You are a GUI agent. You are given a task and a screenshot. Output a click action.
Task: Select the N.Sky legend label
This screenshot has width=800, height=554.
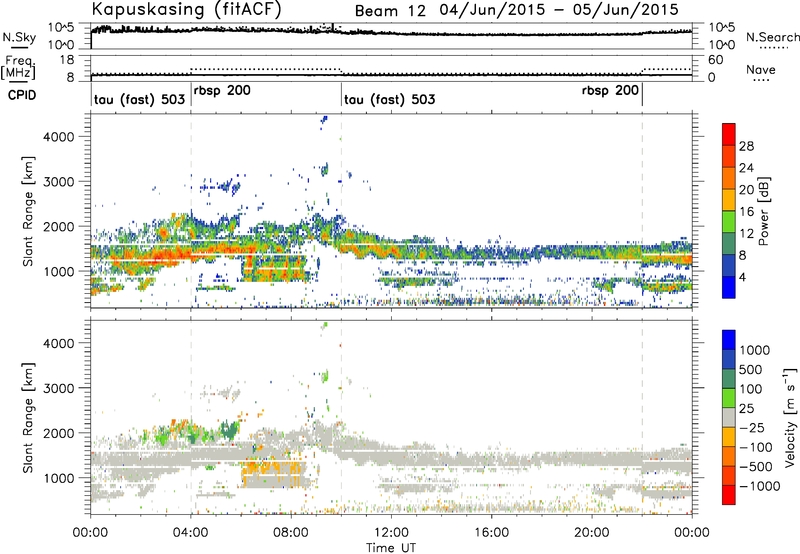point(19,37)
